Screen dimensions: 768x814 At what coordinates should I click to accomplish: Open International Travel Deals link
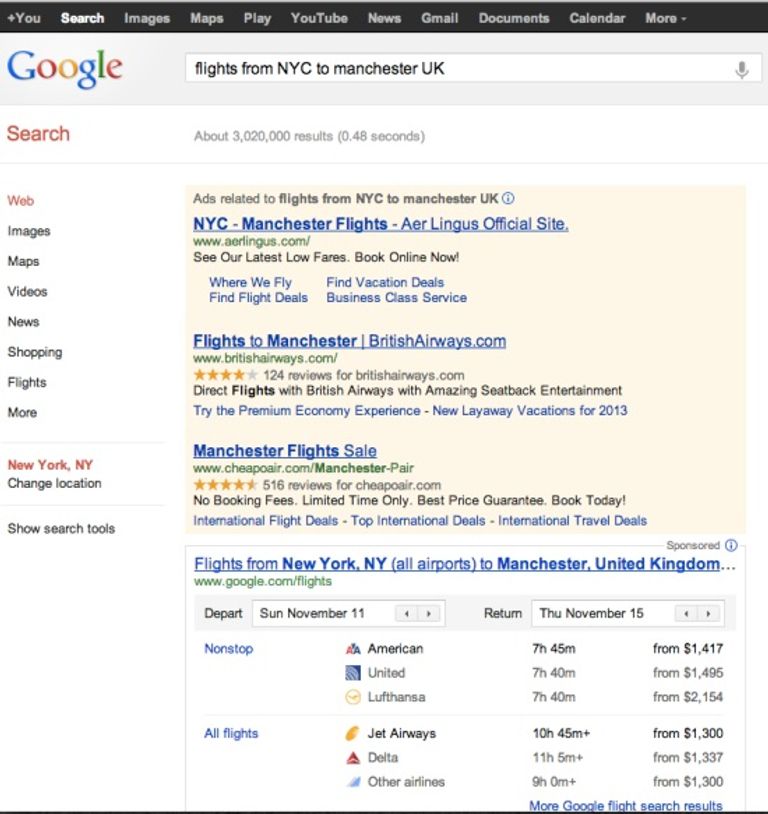(572, 520)
